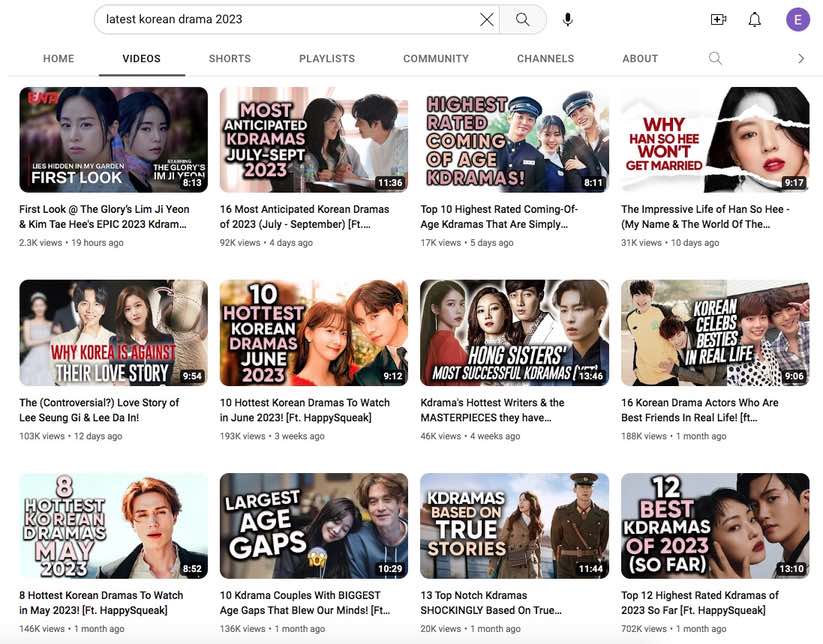Open the profile avatar menu
This screenshot has width=823, height=644.
tap(796, 18)
